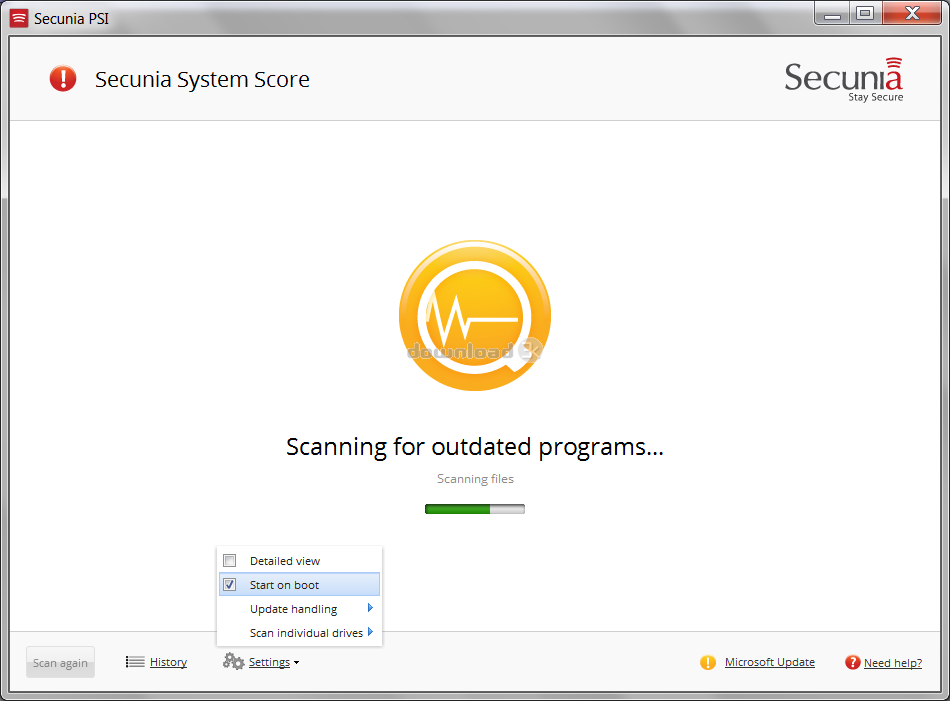This screenshot has width=950, height=701.
Task: Maximize the Secunia PSI window
Action: tap(865, 13)
